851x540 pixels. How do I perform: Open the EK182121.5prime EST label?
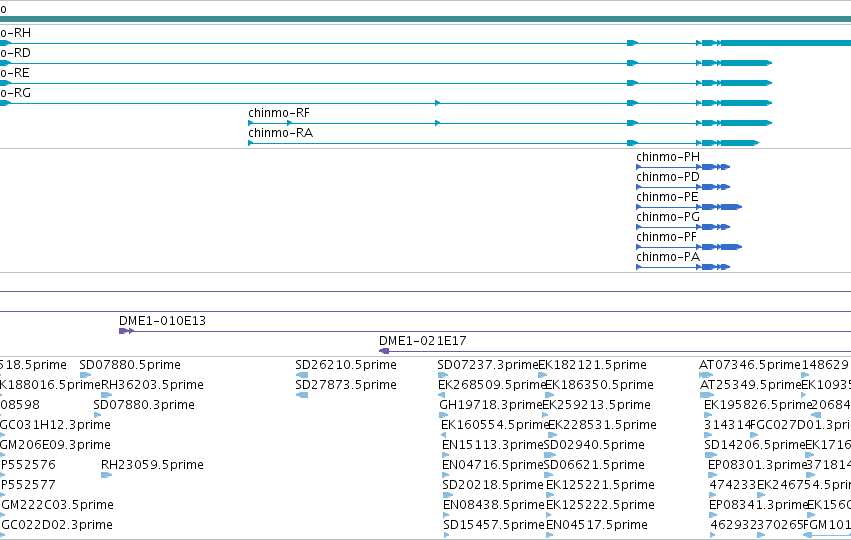tap(592, 365)
